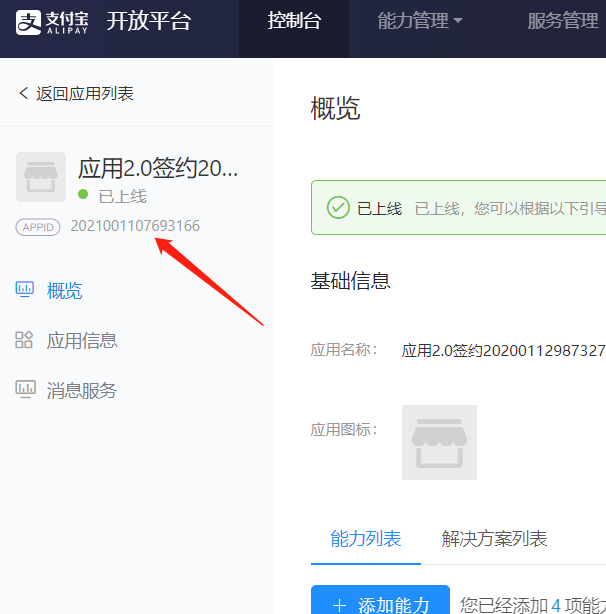
Task: Click the green checkmark status icon
Action: pyautogui.click(x=338, y=208)
